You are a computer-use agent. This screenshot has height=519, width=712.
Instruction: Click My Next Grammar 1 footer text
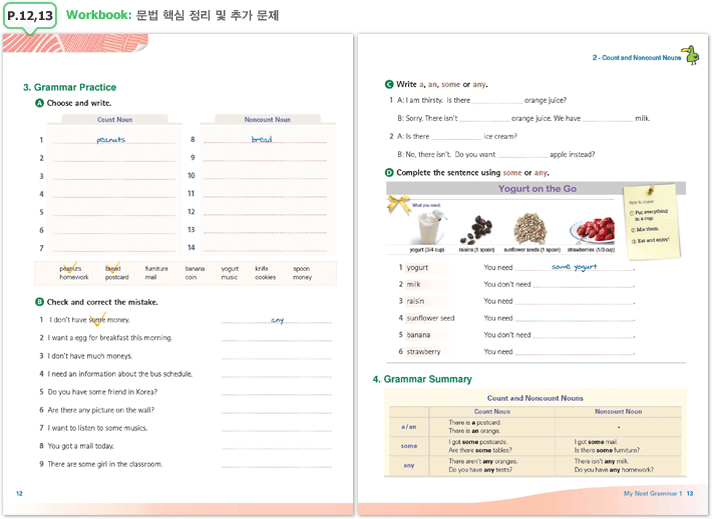[x=653, y=494]
